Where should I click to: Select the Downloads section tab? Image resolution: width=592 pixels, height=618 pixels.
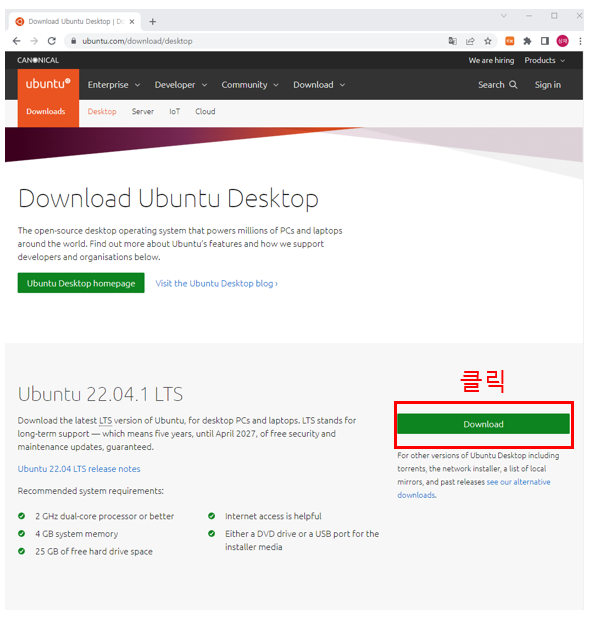(46, 112)
